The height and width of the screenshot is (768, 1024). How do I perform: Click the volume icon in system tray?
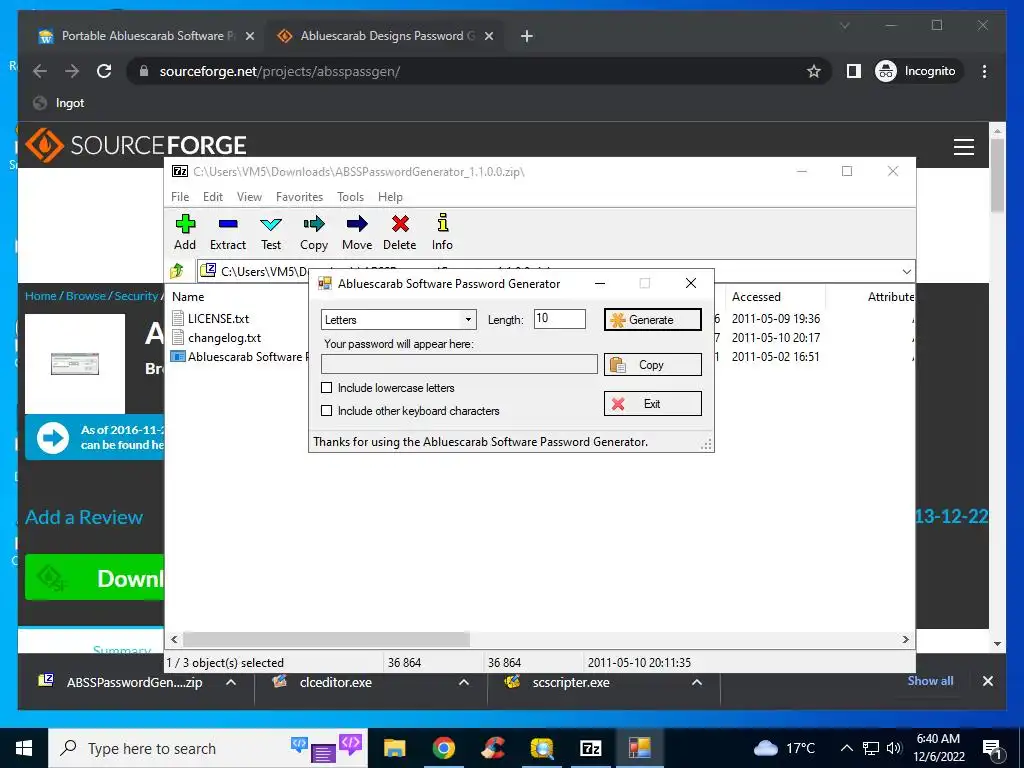click(894, 748)
